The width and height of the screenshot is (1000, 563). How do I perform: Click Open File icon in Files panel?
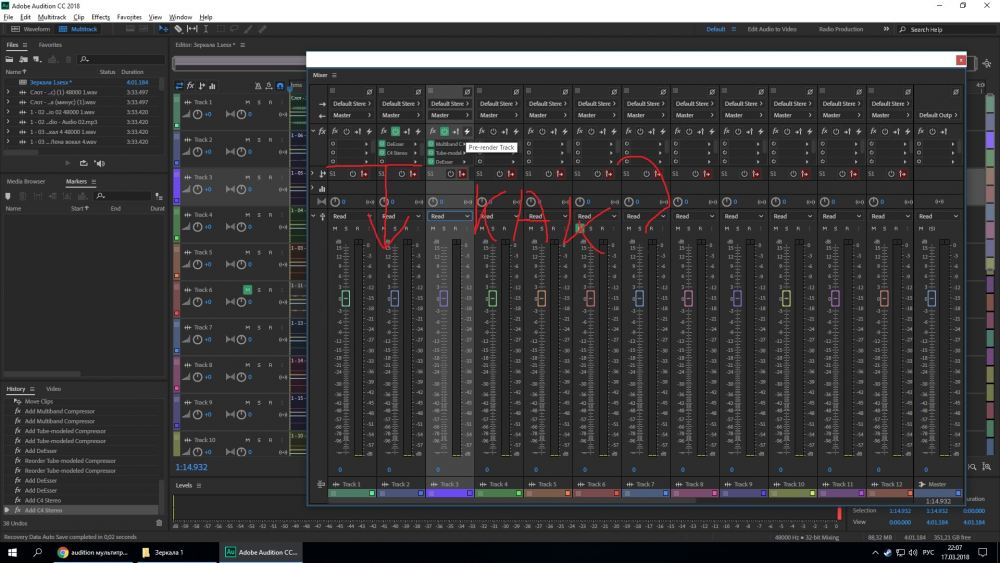(10, 59)
